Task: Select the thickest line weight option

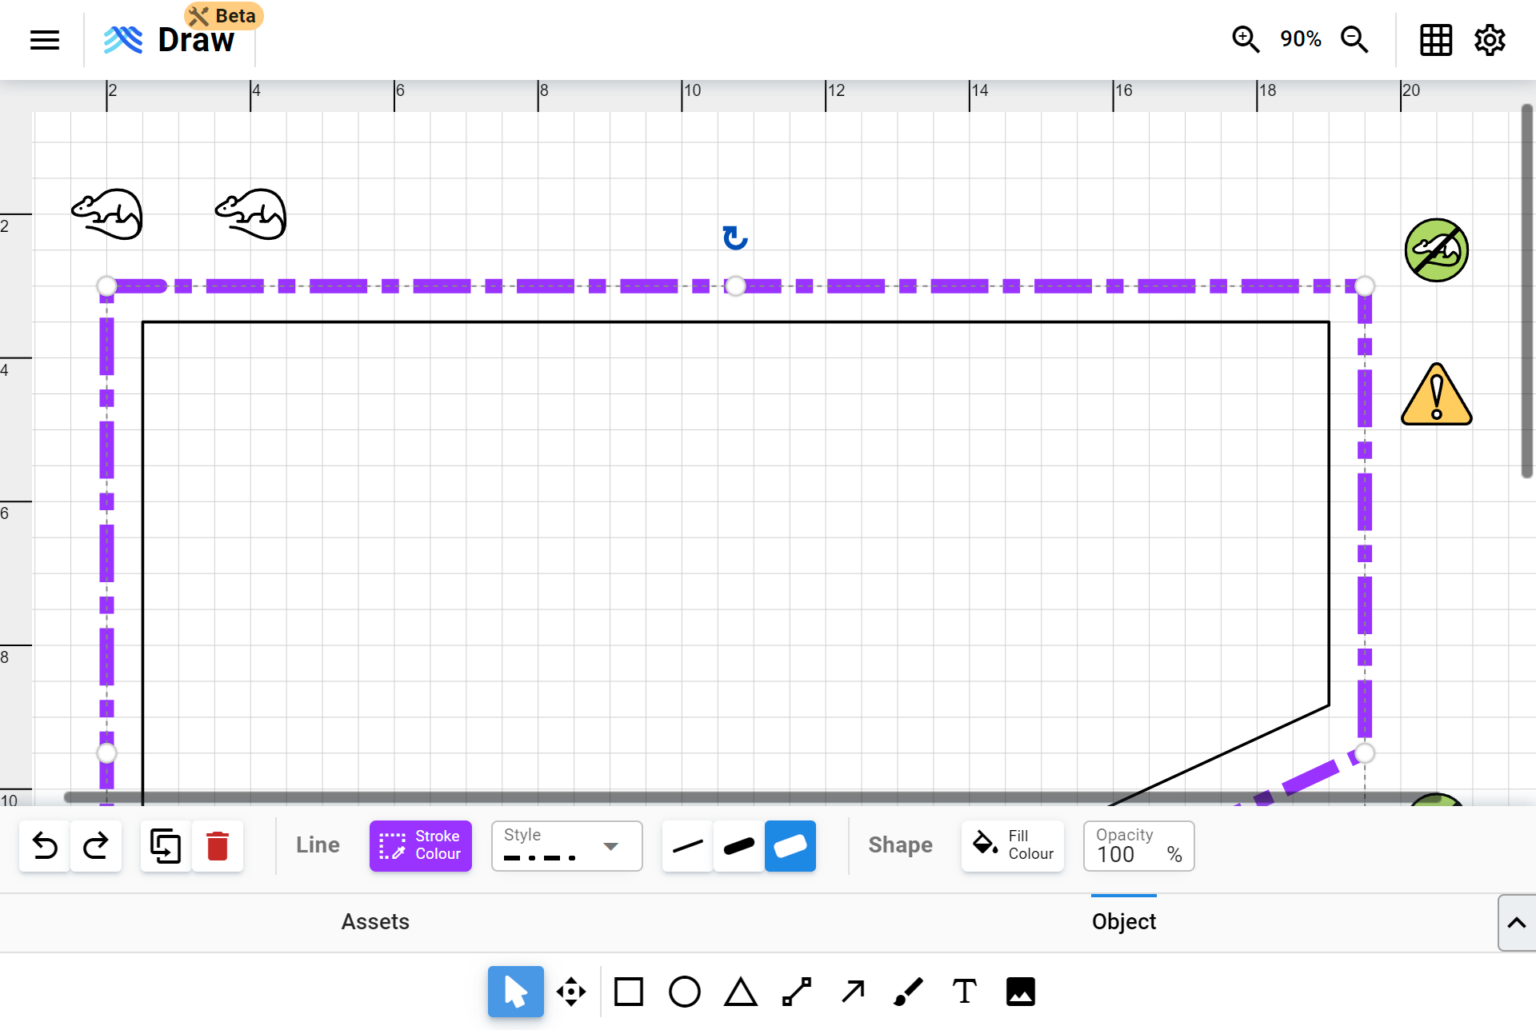Action: [790, 845]
